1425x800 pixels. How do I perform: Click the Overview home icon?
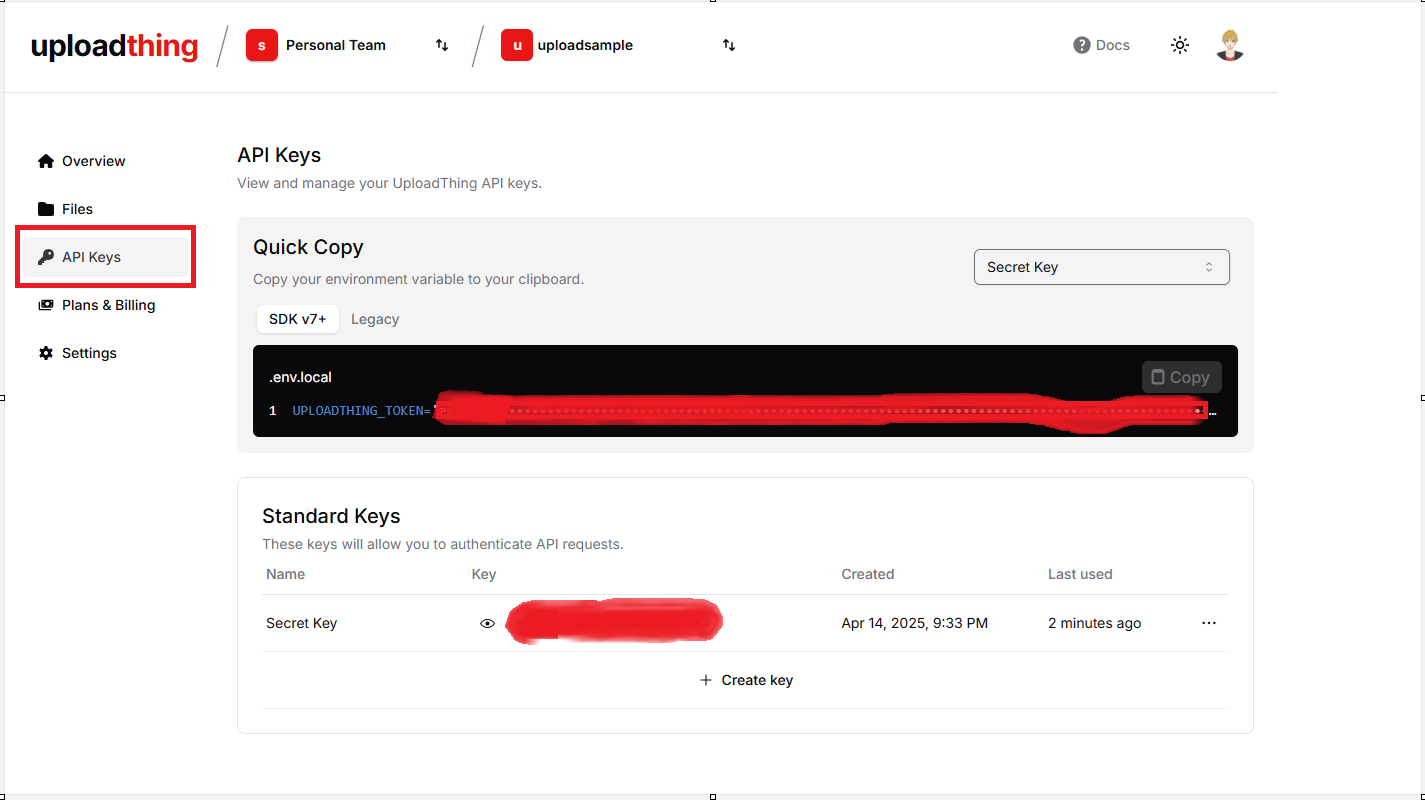pyautogui.click(x=46, y=161)
